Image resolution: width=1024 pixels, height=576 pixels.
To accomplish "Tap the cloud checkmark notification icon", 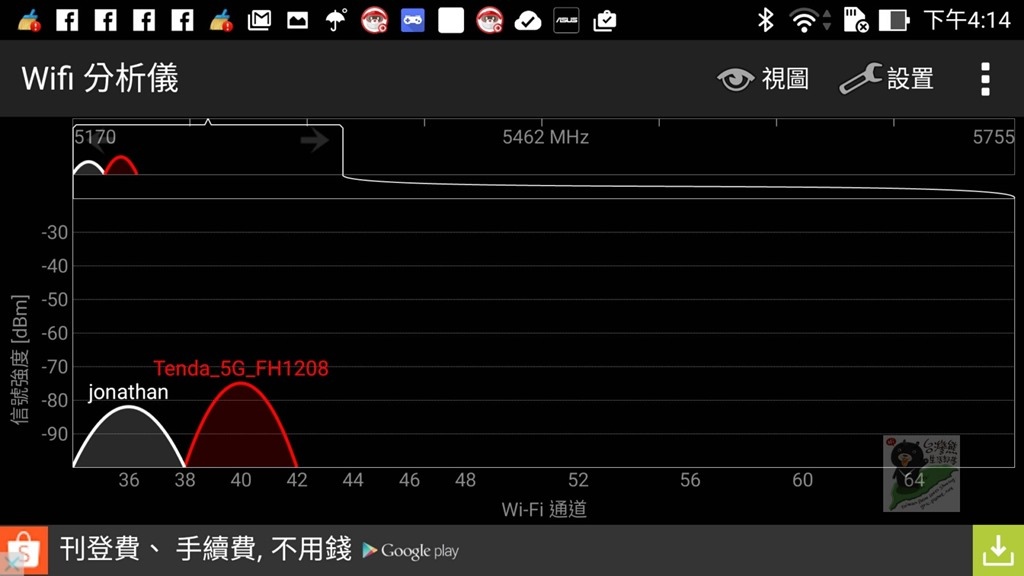I will tap(528, 21).
